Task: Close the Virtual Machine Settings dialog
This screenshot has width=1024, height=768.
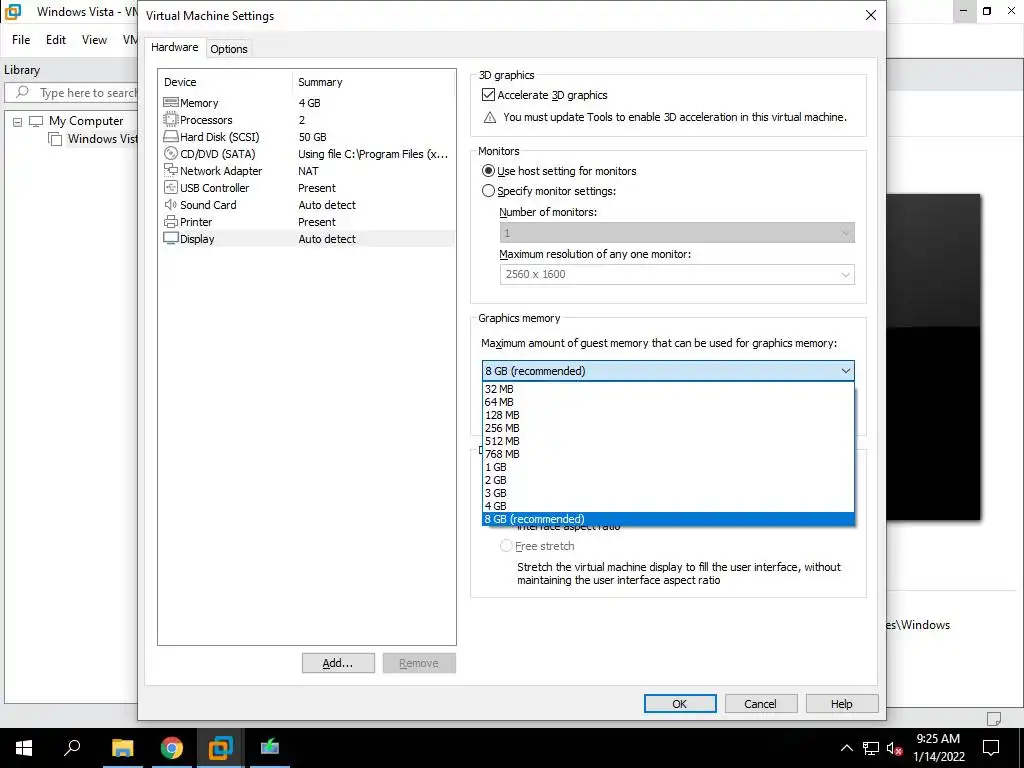Action: 871,15
